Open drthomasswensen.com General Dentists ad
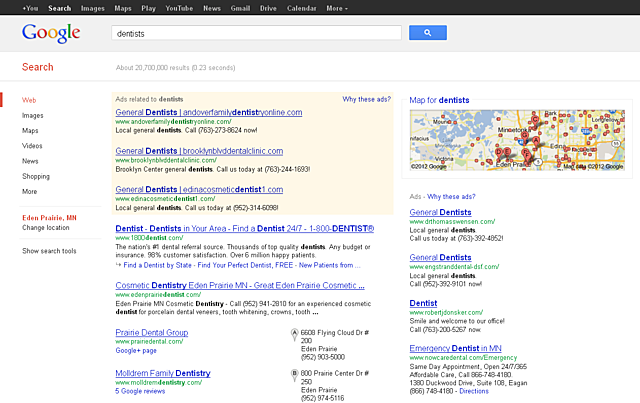Screen dimensions: 640x403 pyautogui.click(x=440, y=212)
